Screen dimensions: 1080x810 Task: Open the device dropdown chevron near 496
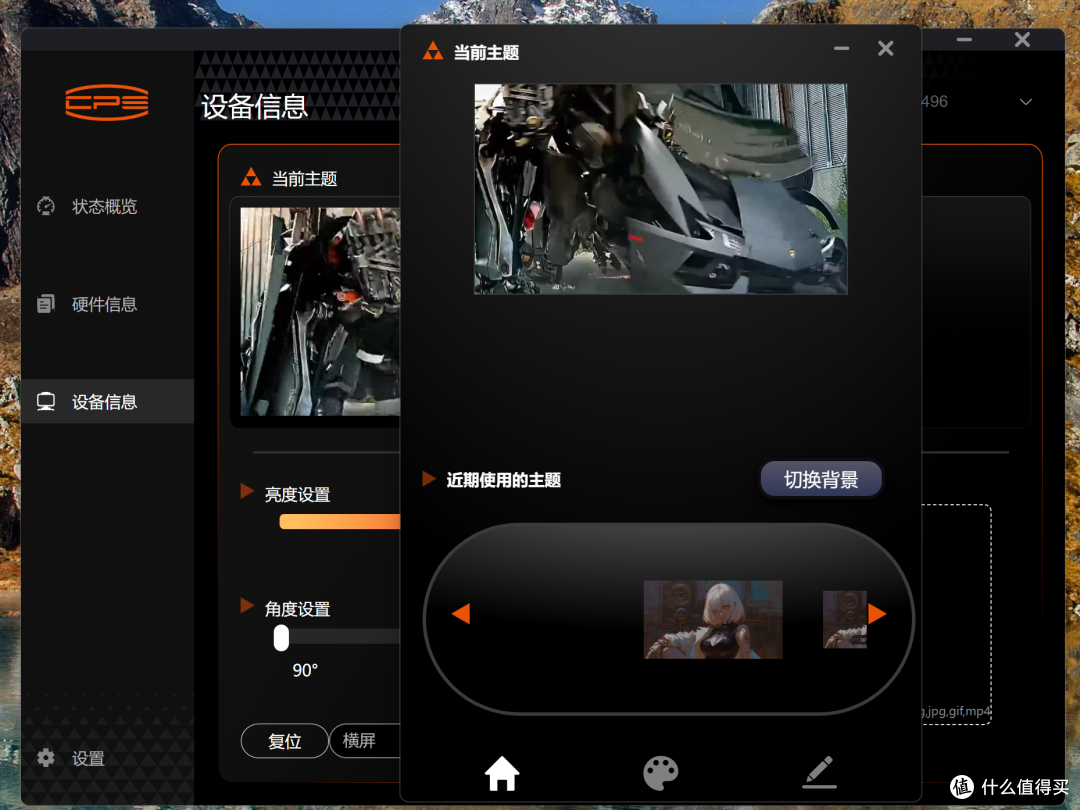coord(1026,102)
